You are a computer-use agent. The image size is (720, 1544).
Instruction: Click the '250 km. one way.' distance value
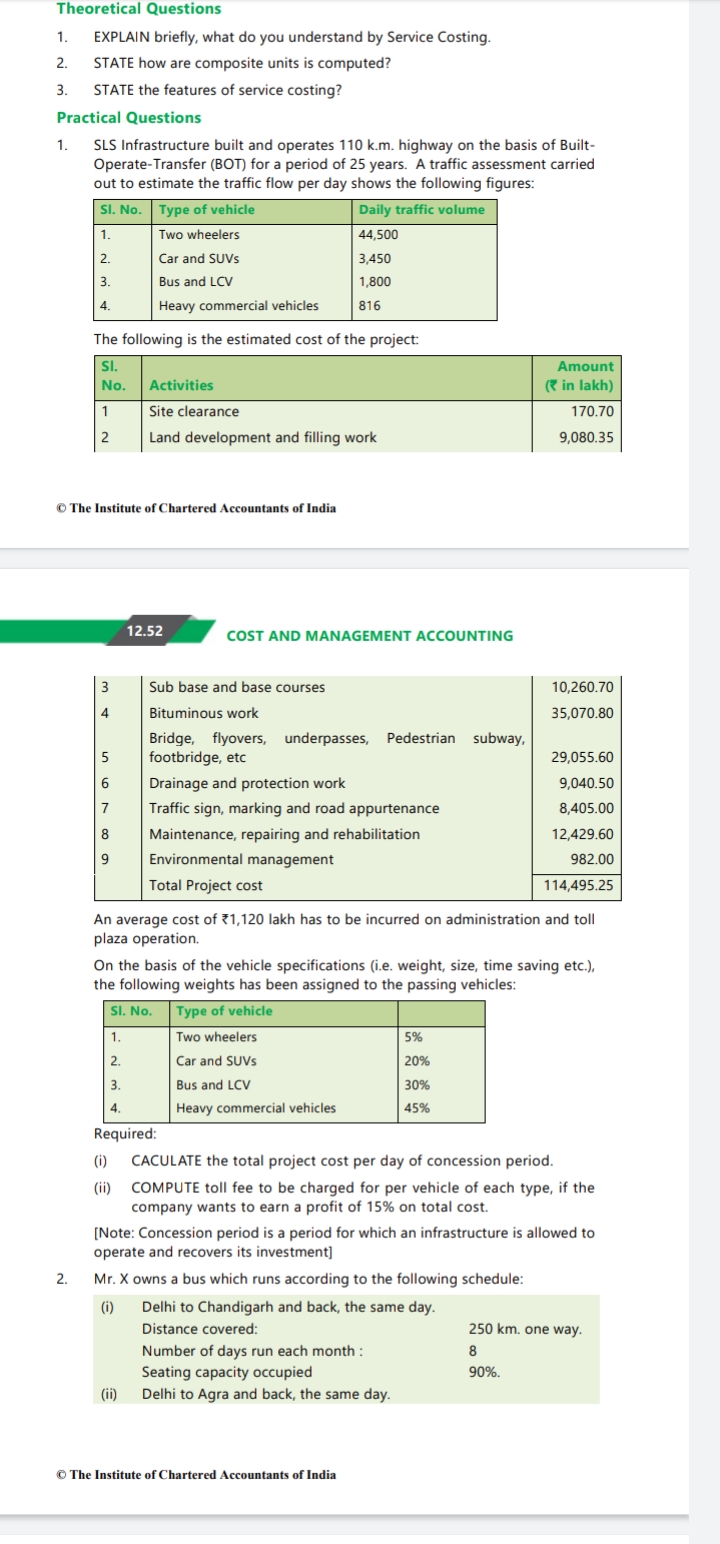click(525, 1329)
